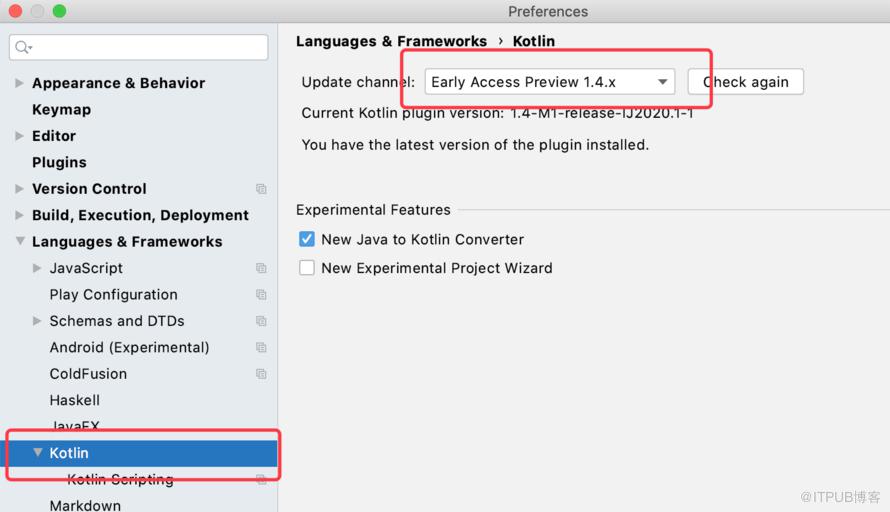This screenshot has height=512, width=890.
Task: Focus the settings search field
Action: [x=138, y=47]
